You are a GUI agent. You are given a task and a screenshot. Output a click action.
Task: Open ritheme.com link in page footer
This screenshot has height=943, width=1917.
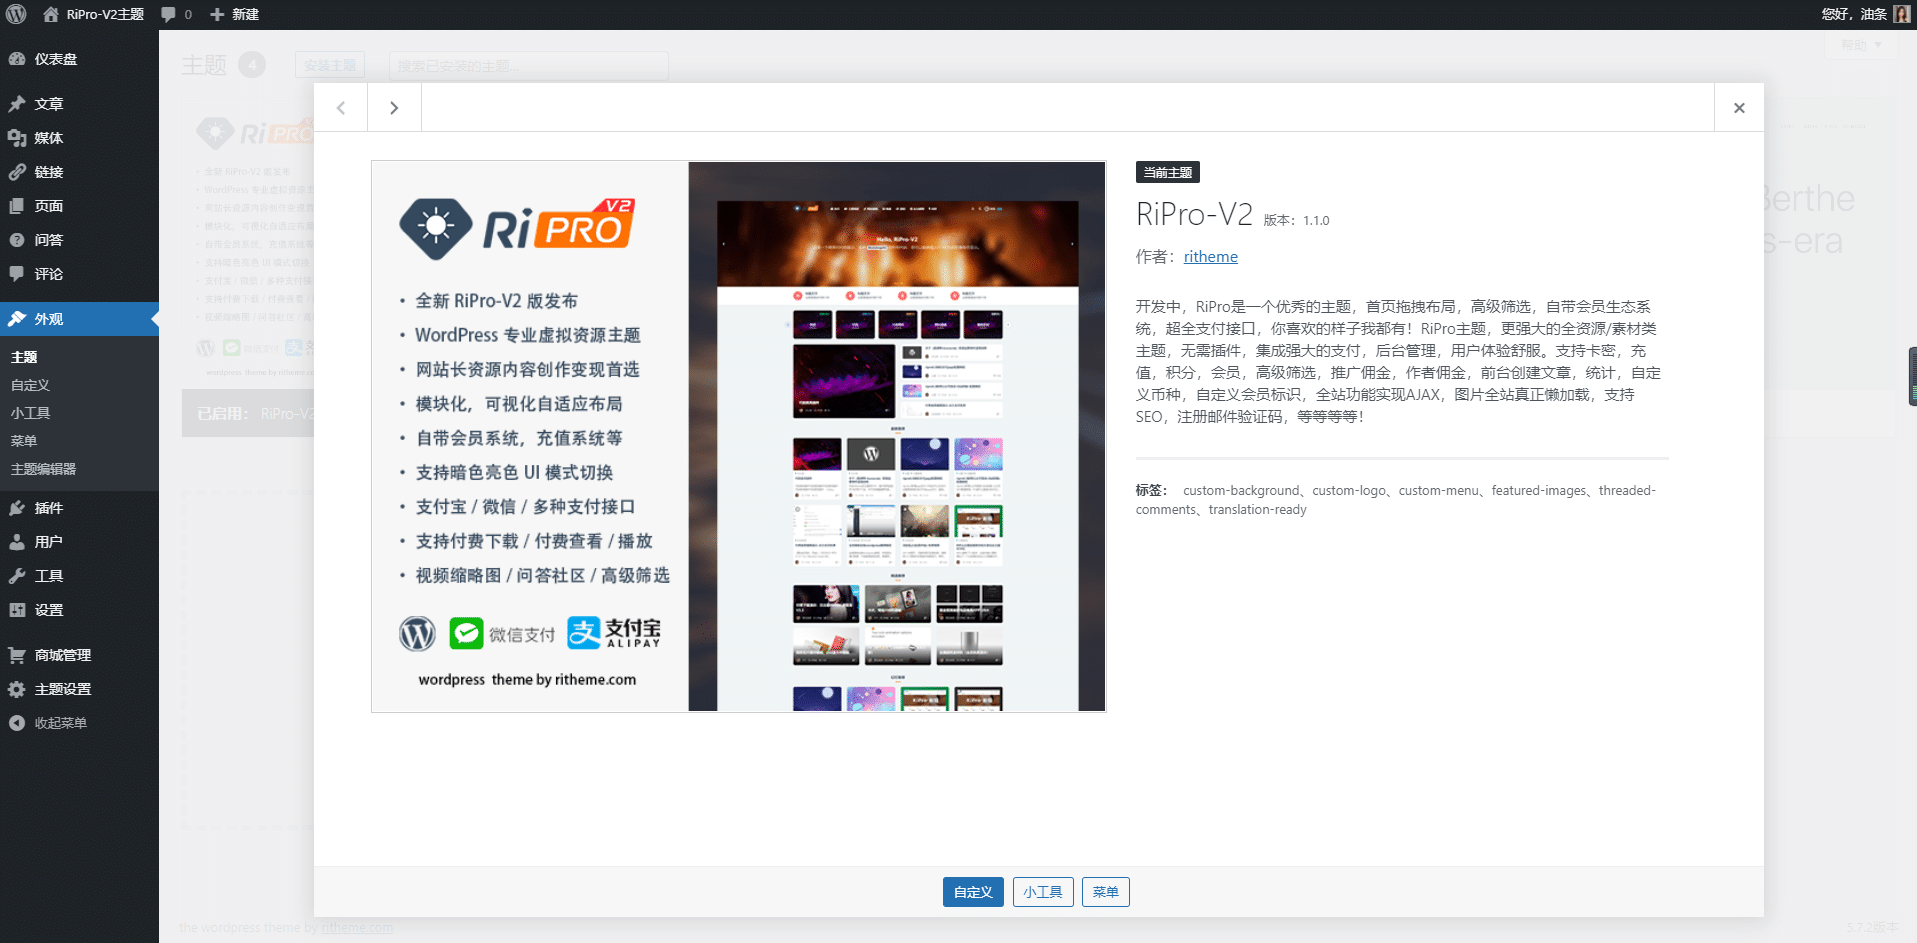coord(357,928)
